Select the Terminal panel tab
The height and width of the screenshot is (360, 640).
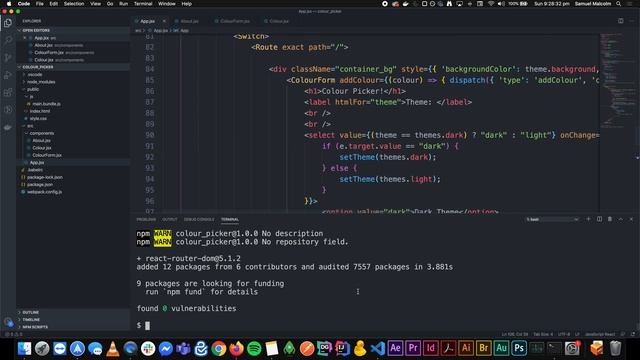point(230,219)
